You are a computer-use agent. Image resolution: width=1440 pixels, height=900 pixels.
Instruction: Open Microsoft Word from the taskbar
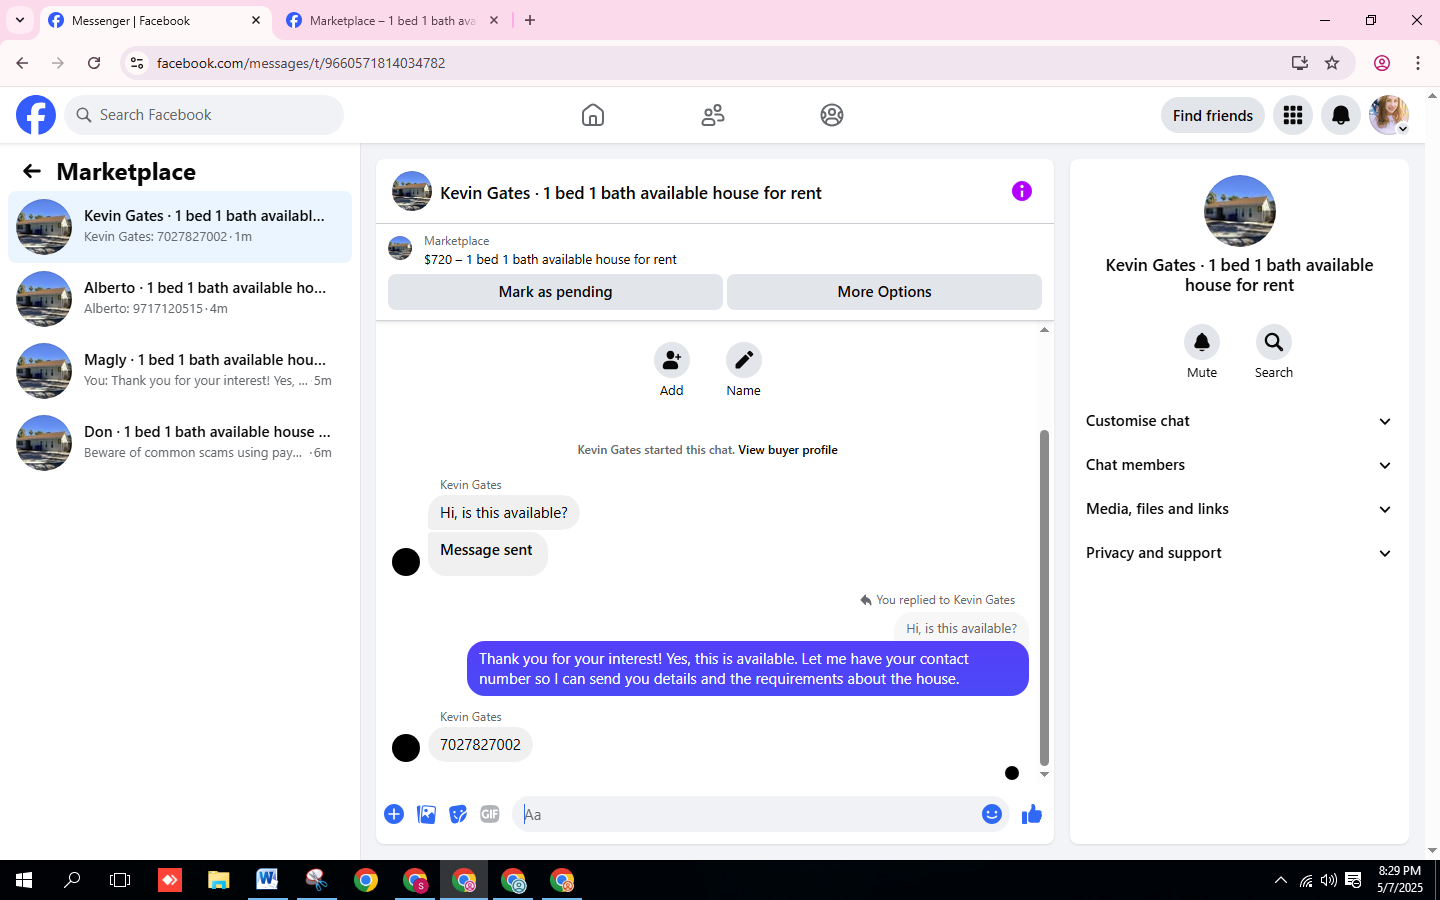click(267, 880)
